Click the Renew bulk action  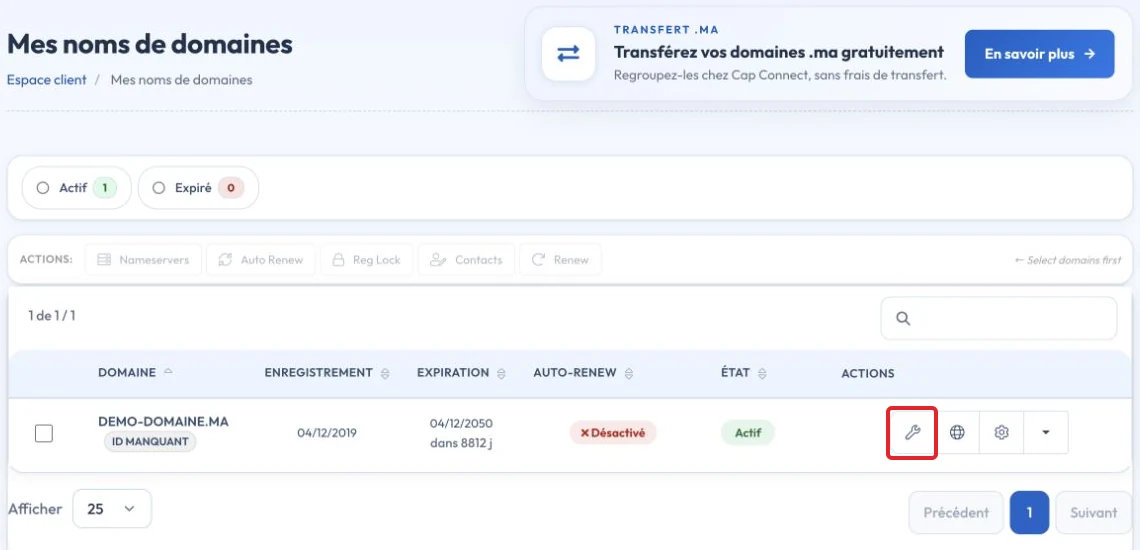(560, 260)
